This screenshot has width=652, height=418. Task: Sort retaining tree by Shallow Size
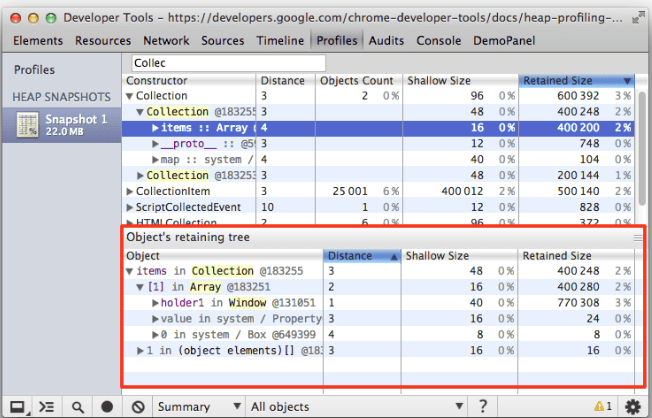[x=459, y=256]
